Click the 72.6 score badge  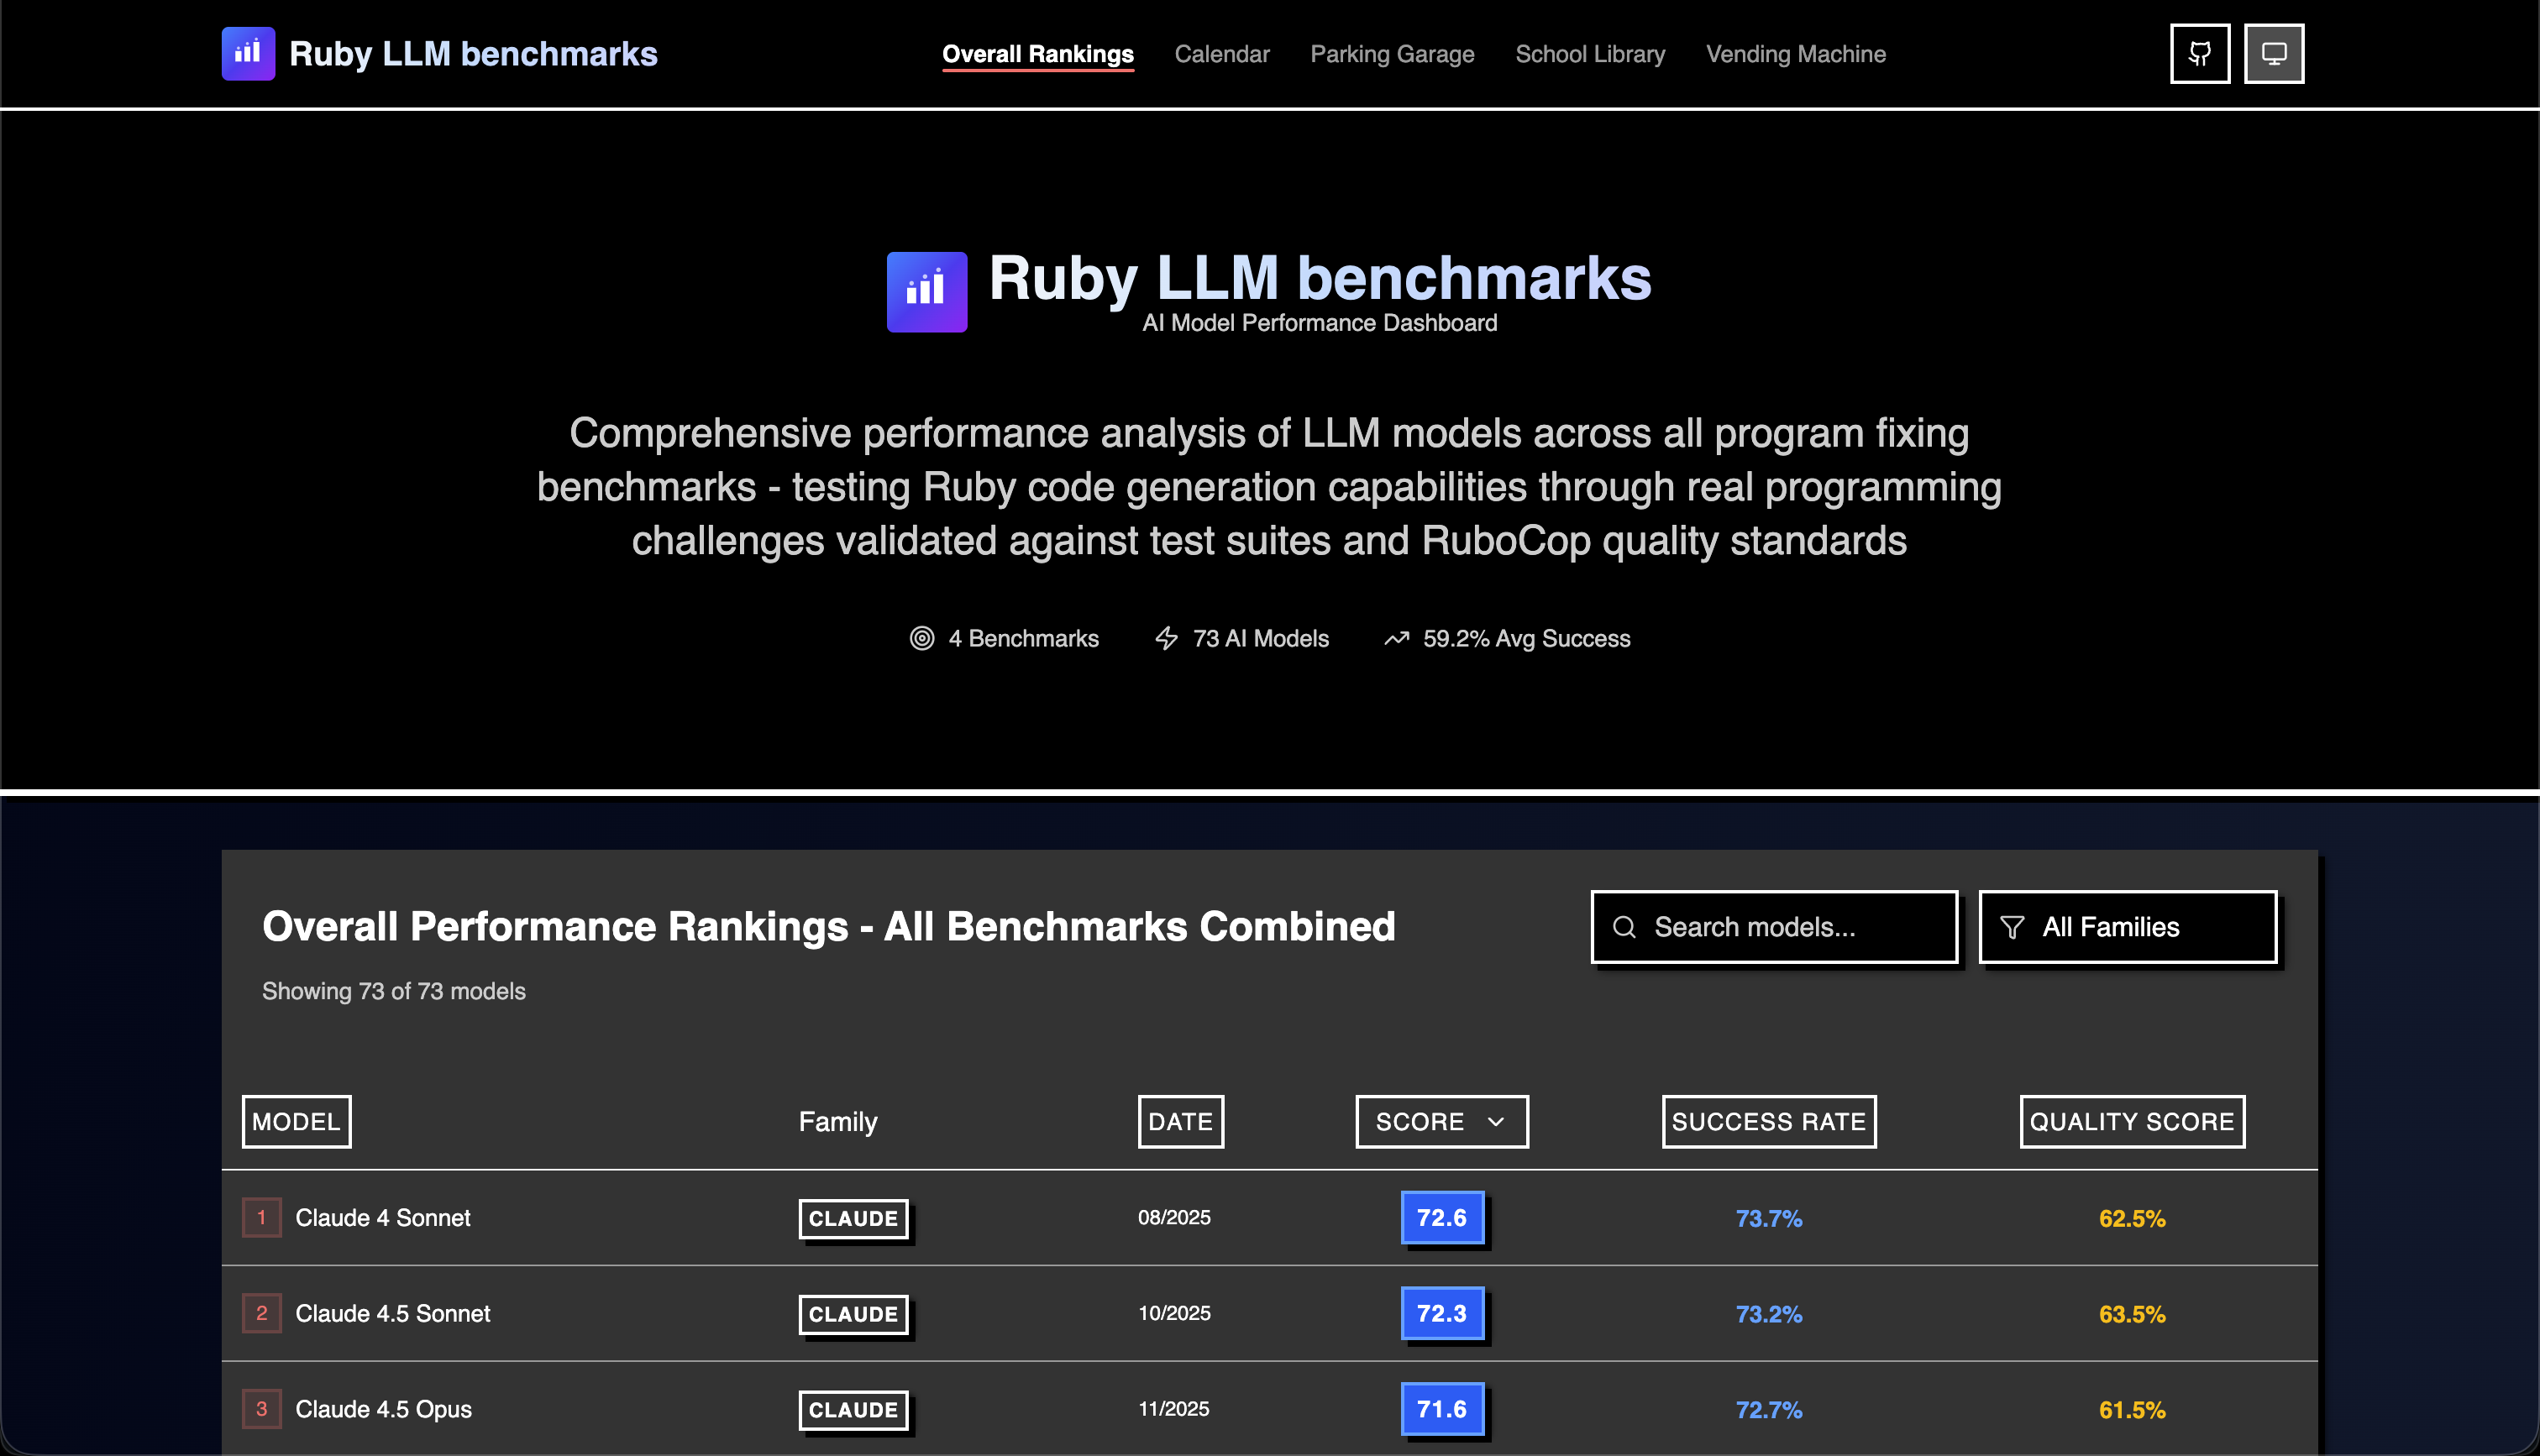click(x=1442, y=1218)
